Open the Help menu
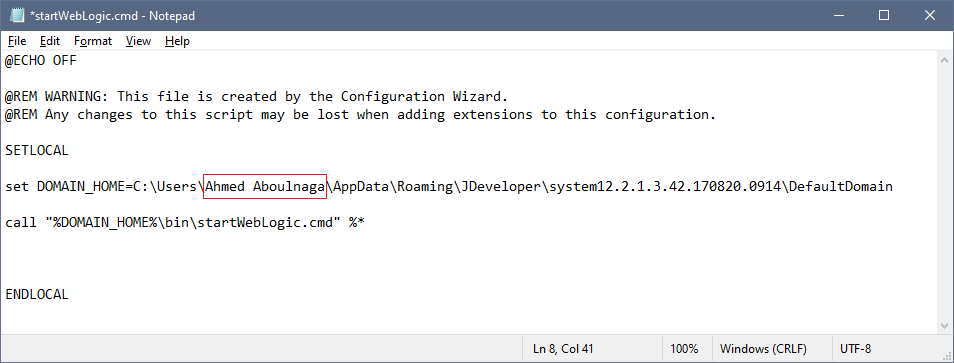954x363 pixels. pos(177,41)
